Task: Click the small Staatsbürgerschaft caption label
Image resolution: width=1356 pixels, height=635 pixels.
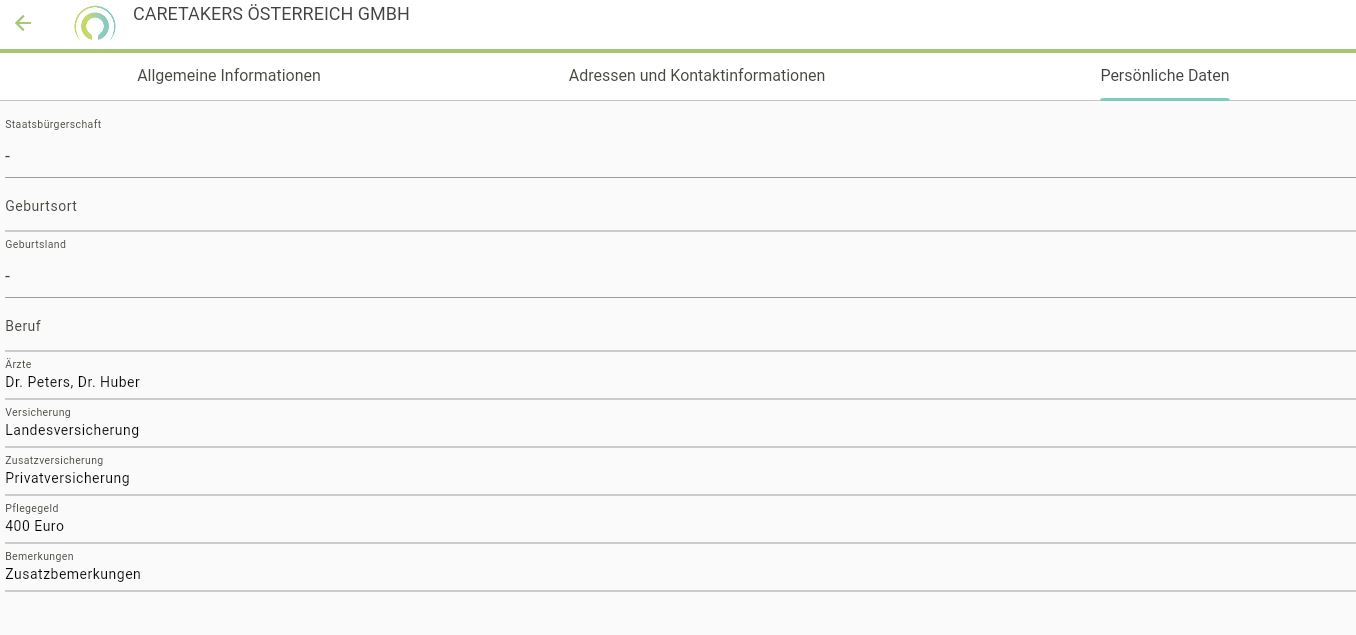Action: 53,125
